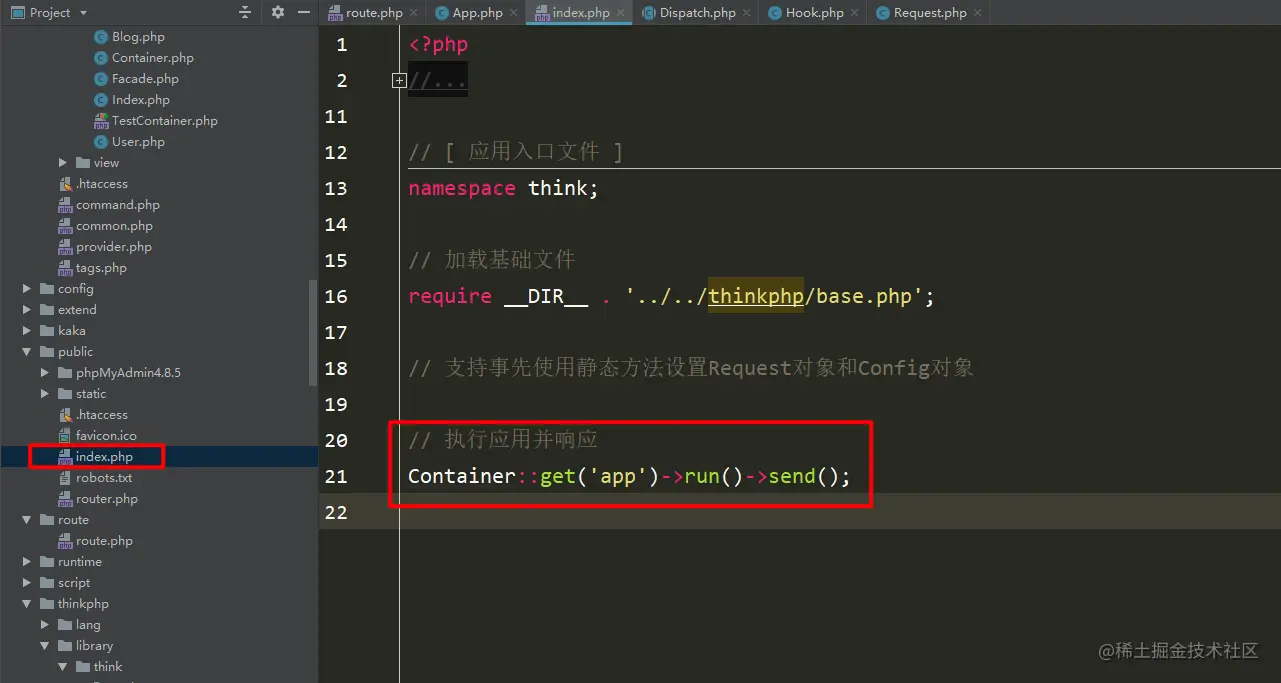Viewport: 1281px width, 683px height.
Task: Select index.php in the public folder
Action: pos(104,457)
